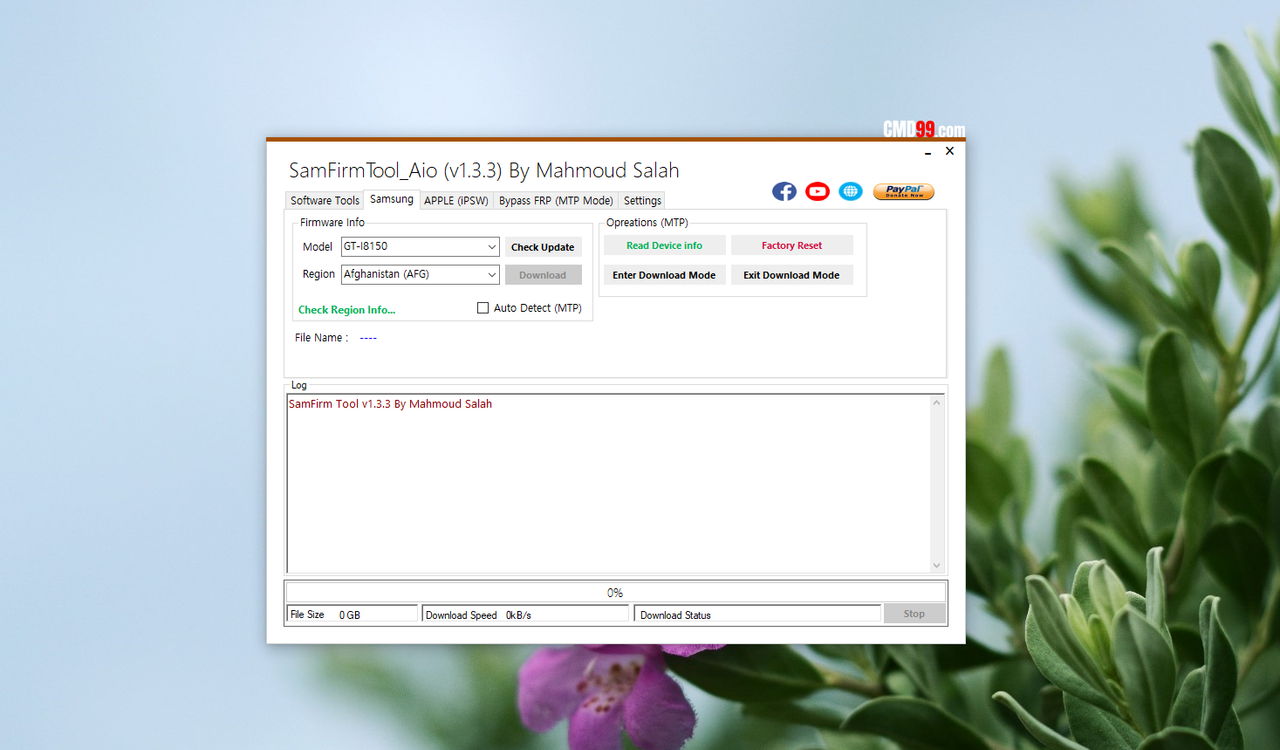Open the YouTube icon link
This screenshot has height=750, width=1280.
coord(817,191)
